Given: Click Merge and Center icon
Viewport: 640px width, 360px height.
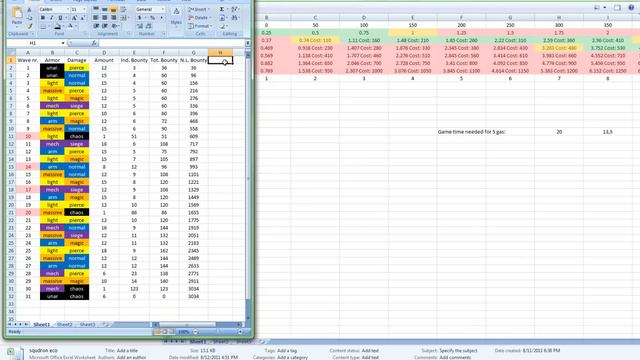Looking at the screenshot, I should point(124,18).
